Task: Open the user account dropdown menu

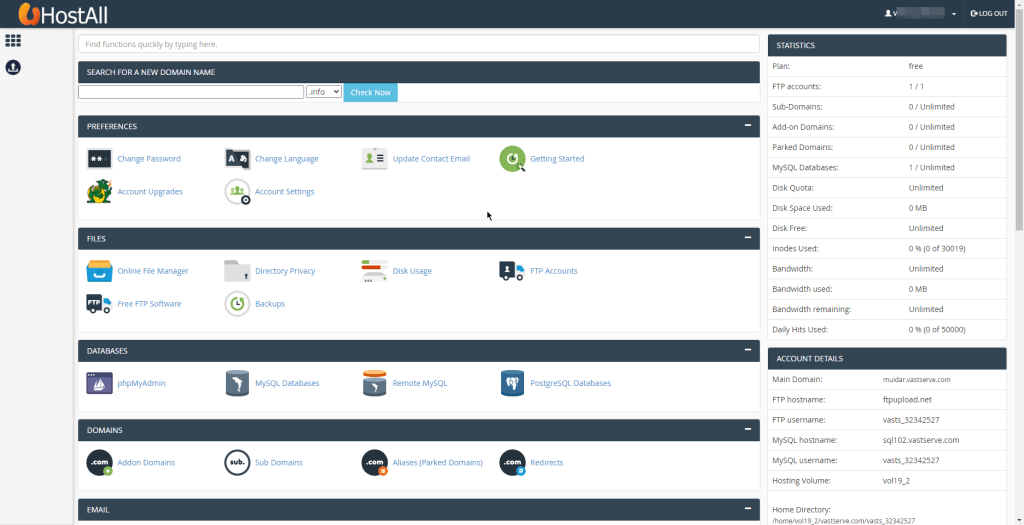Action: tap(920, 14)
